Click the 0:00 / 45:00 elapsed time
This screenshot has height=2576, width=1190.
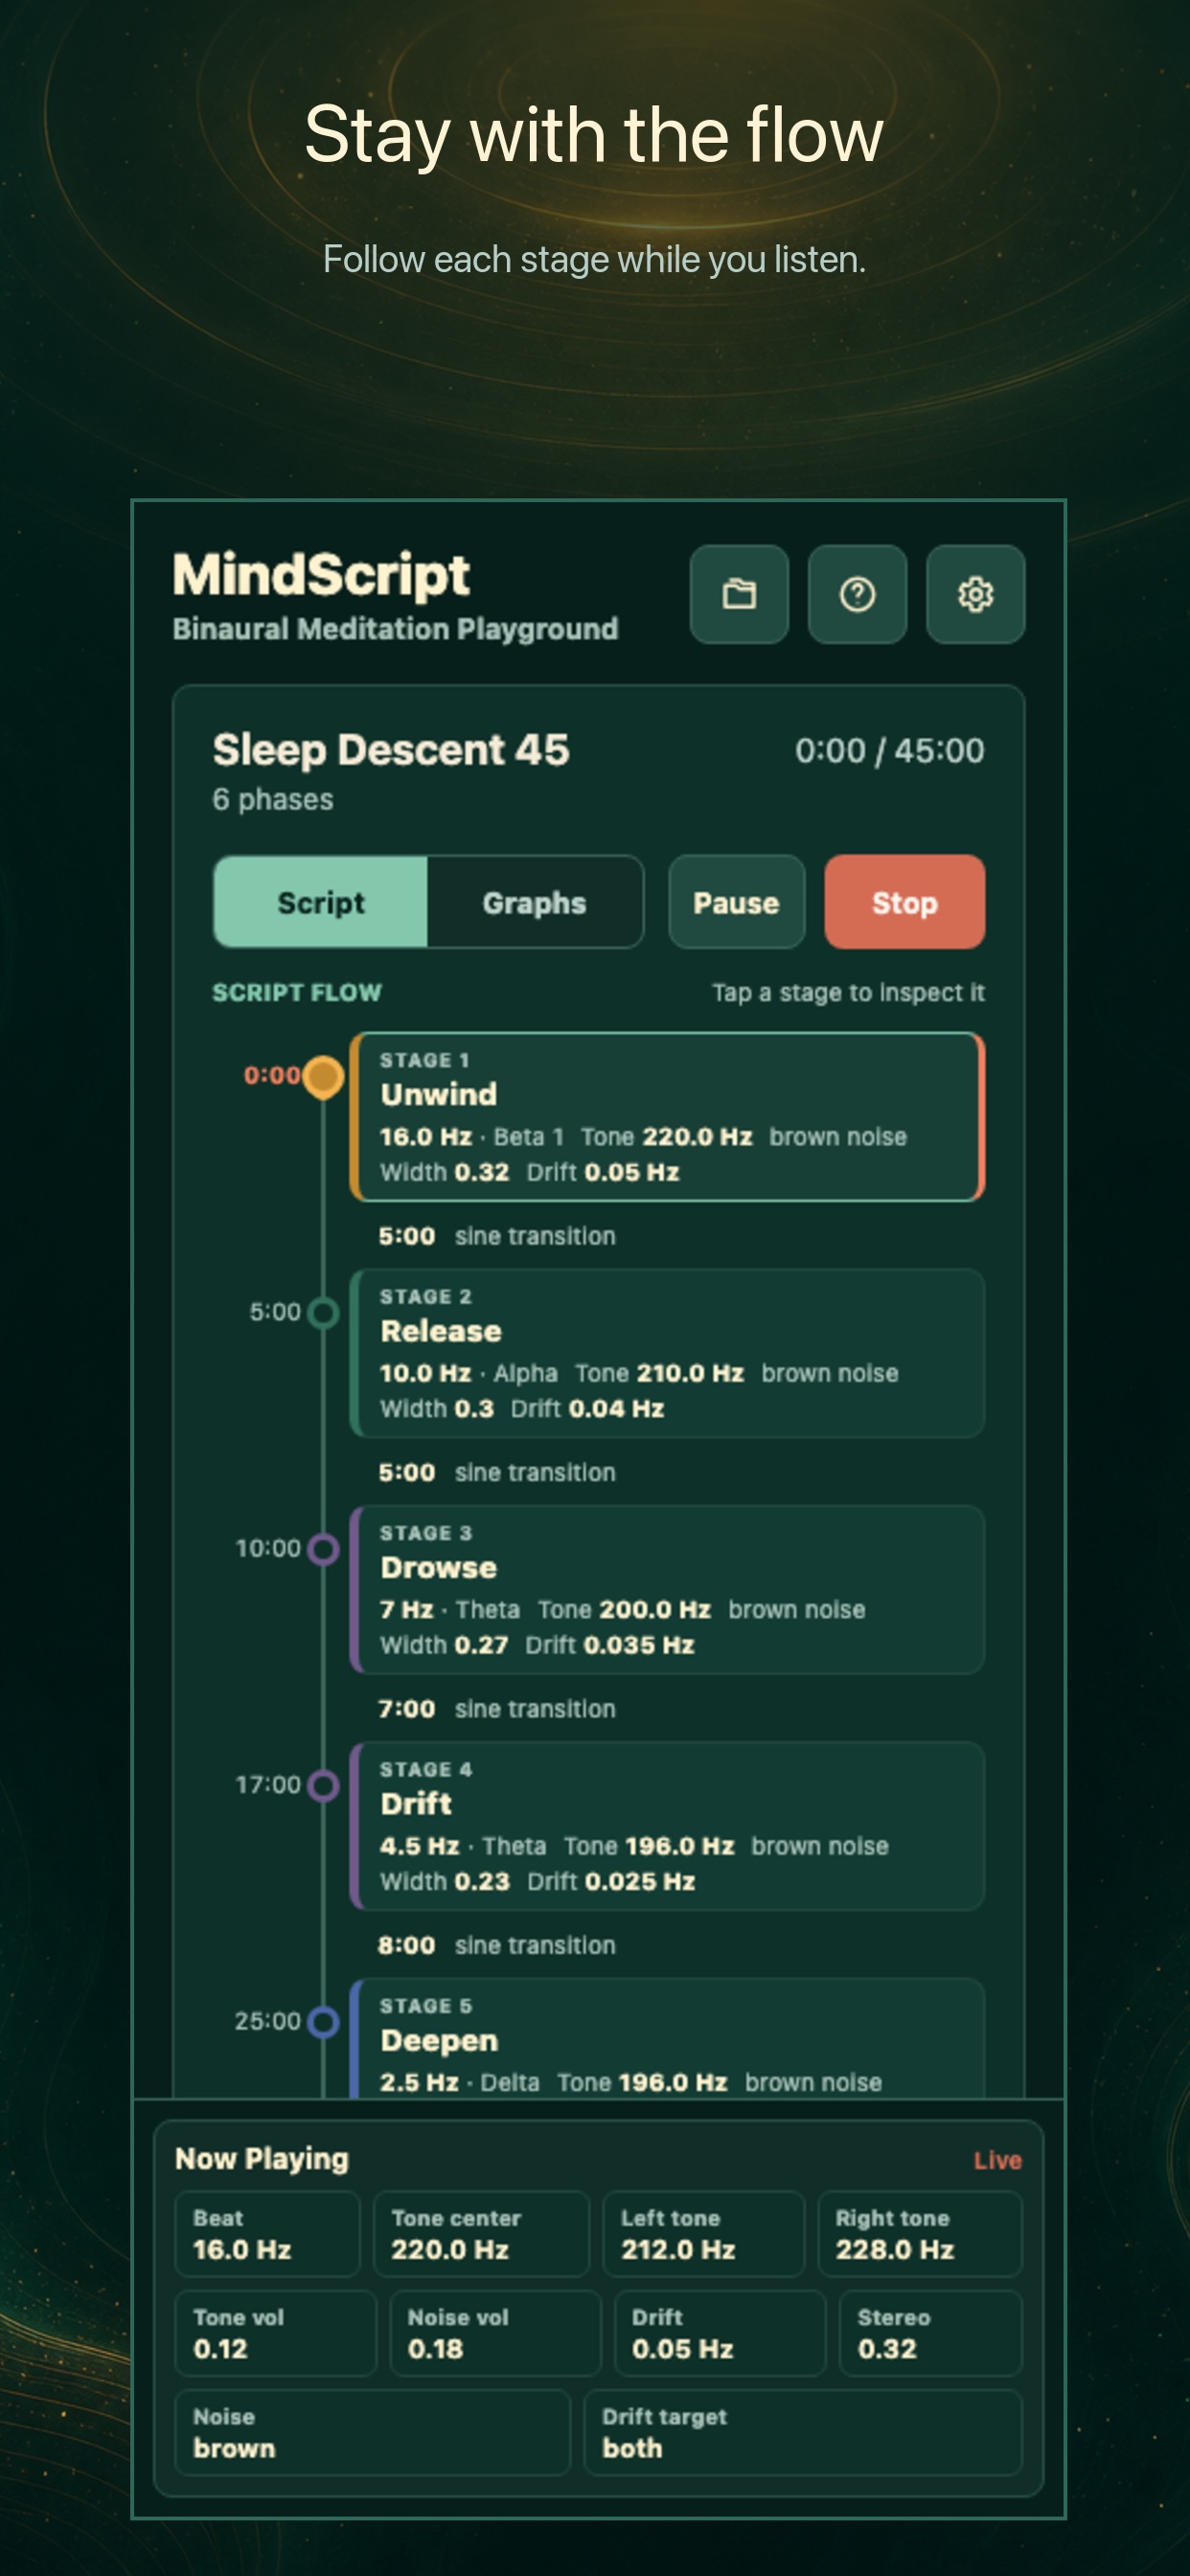tap(889, 750)
